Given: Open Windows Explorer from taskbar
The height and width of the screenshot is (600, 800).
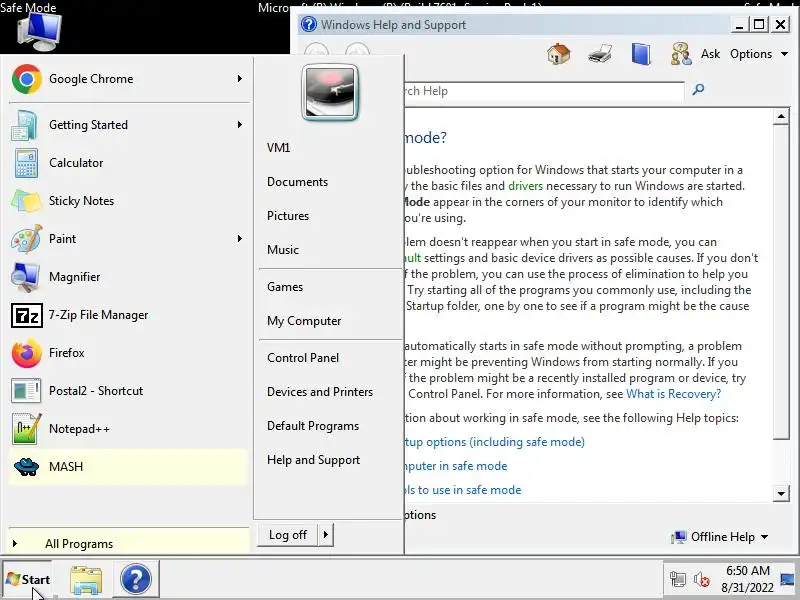Looking at the screenshot, I should 86,580.
